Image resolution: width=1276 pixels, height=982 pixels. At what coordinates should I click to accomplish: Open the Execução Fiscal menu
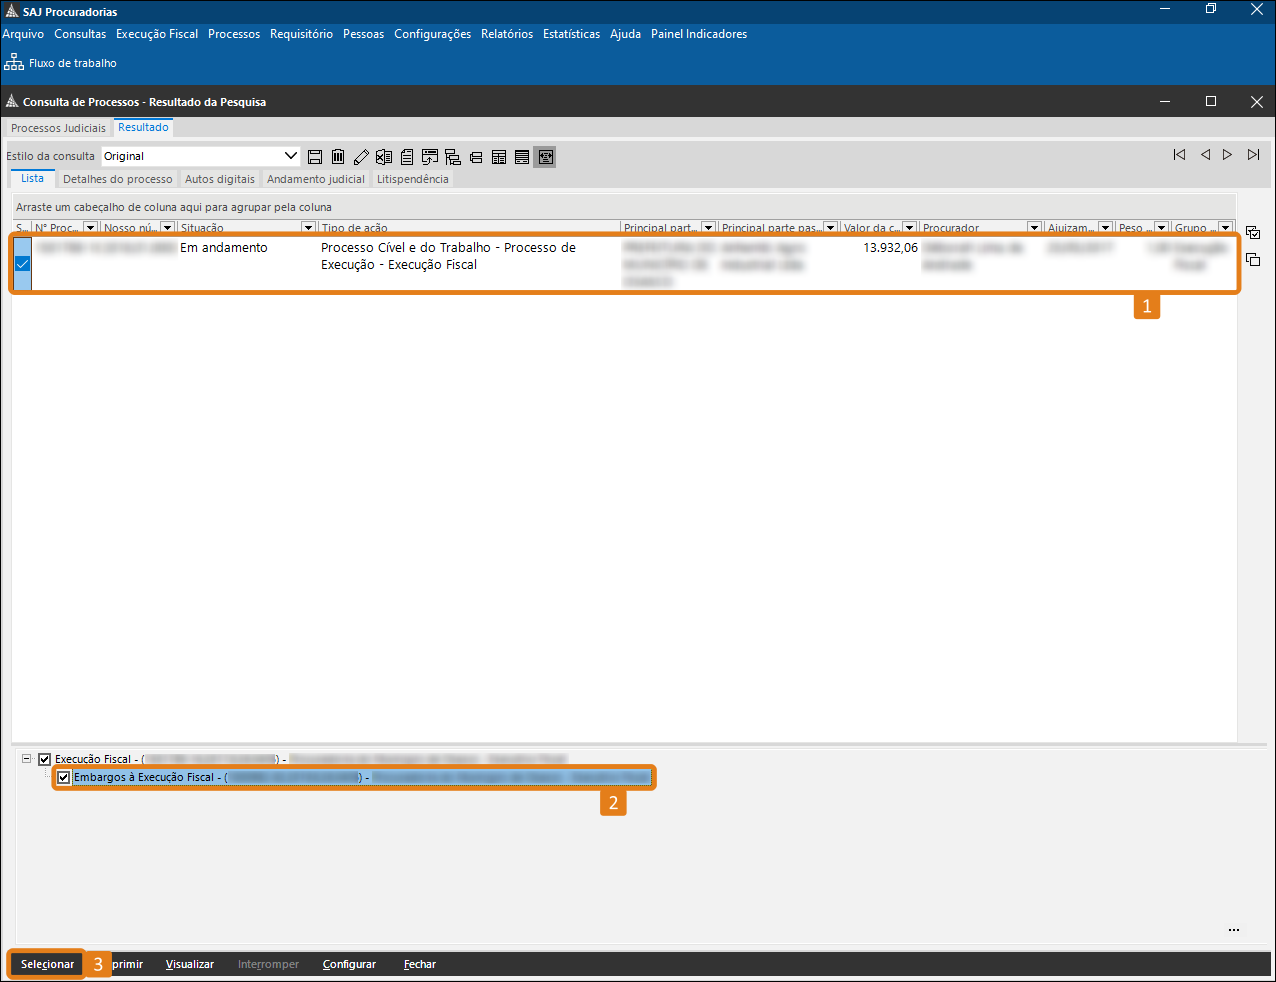pos(157,34)
